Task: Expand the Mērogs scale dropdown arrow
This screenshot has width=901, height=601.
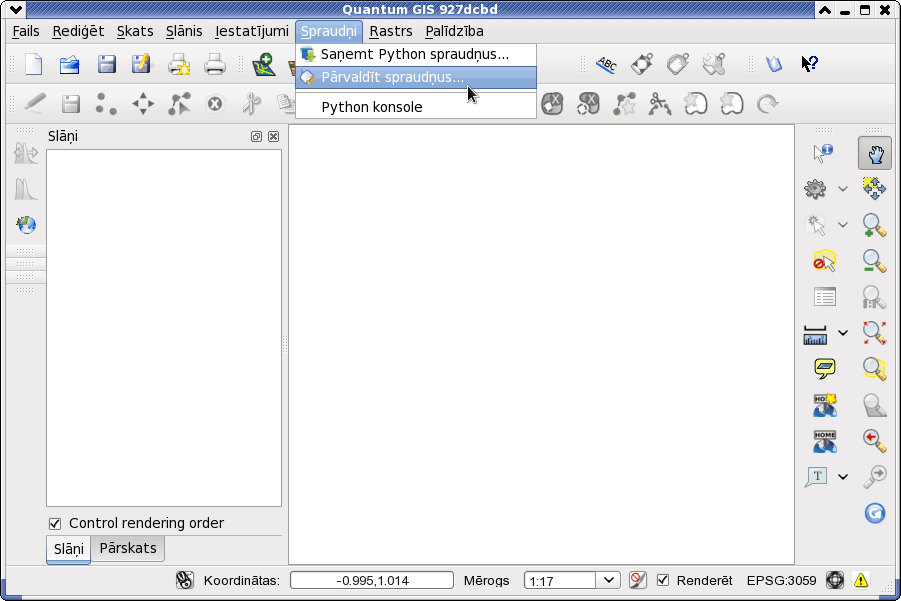Action: [609, 580]
